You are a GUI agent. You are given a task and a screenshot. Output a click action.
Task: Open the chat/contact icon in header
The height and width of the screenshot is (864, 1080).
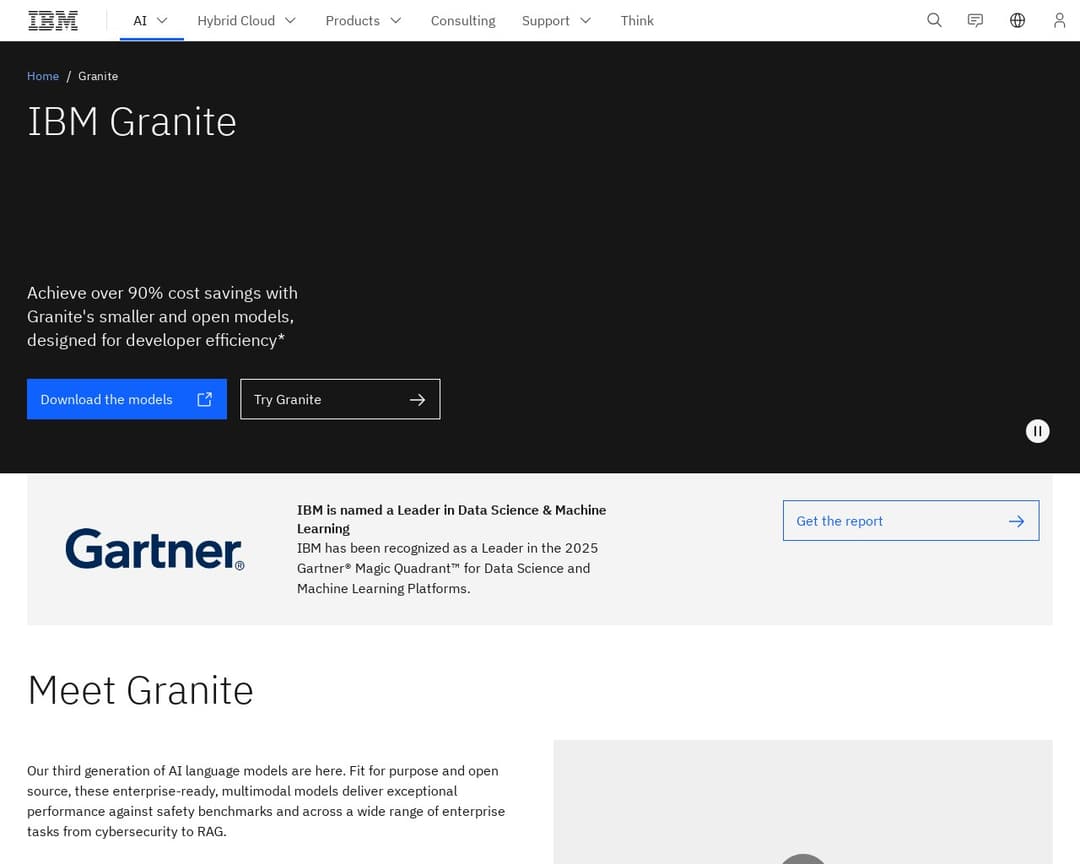click(x=975, y=21)
